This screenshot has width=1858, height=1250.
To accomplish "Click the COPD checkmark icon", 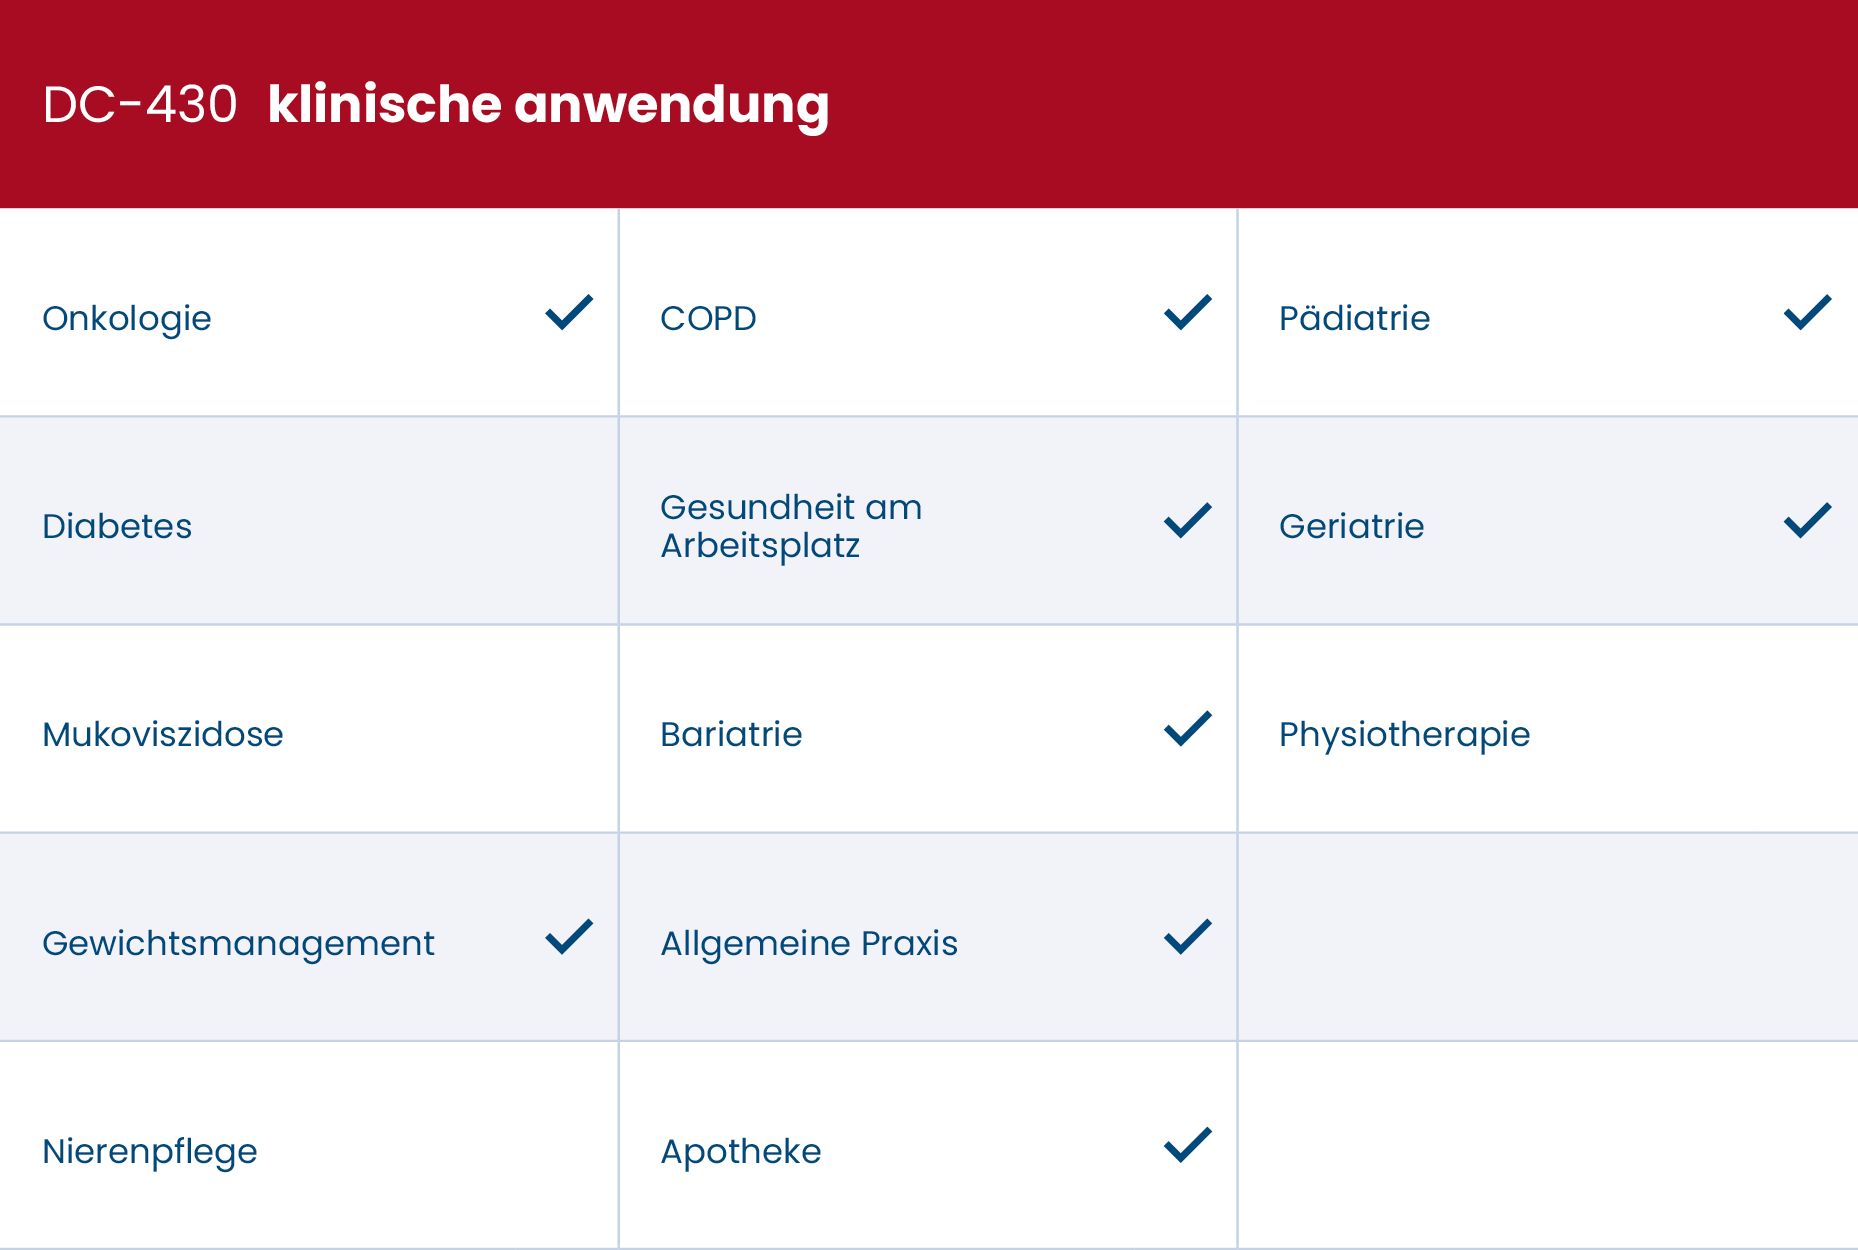I will [x=1188, y=312].
